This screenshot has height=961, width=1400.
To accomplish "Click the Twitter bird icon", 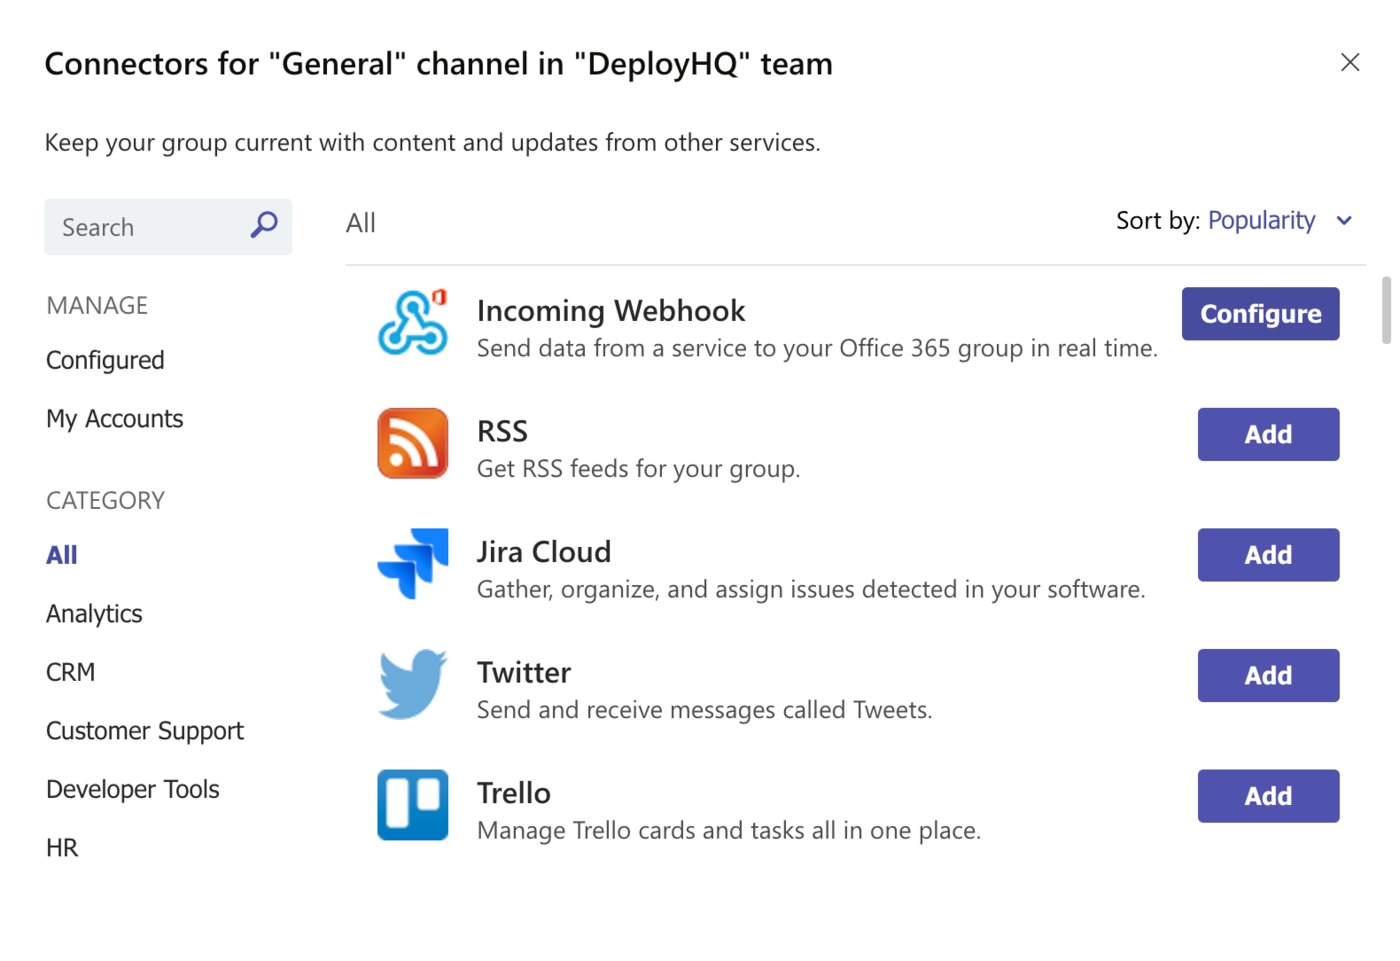I will [412, 684].
